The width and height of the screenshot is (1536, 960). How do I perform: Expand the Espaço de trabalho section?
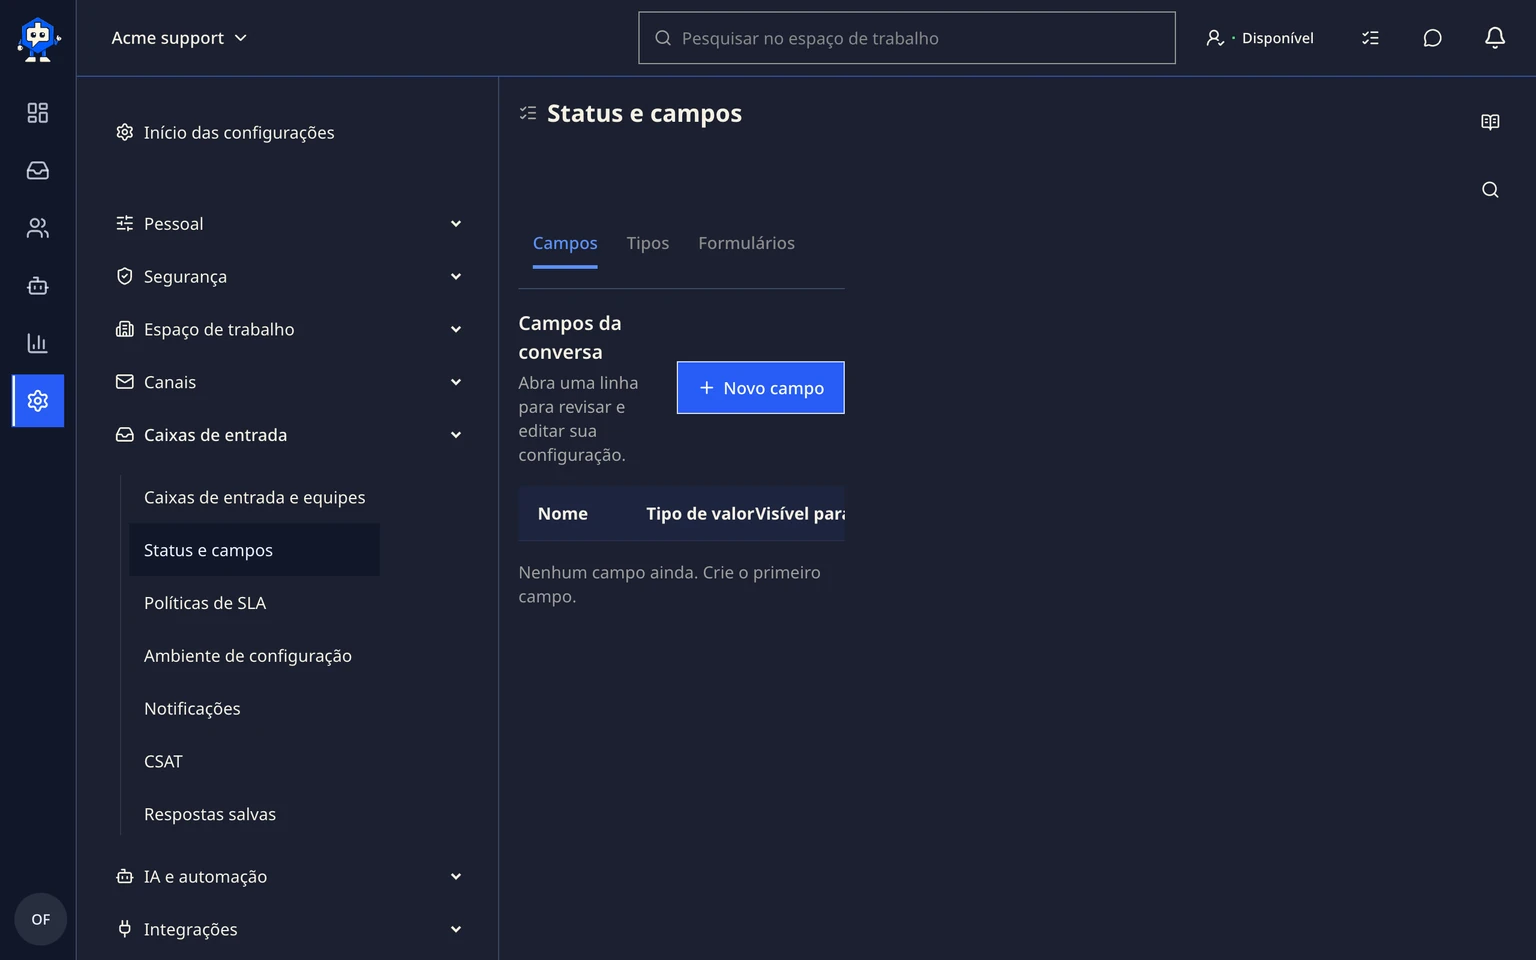(288, 329)
